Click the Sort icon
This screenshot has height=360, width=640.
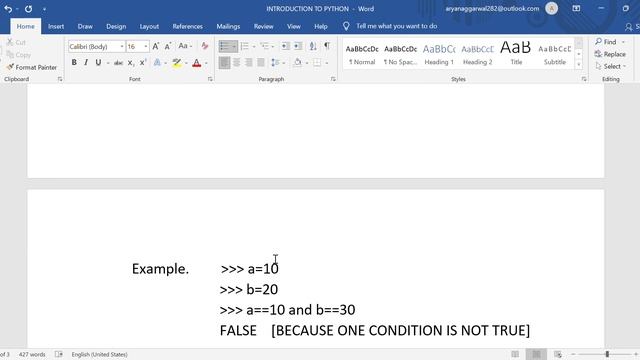coord(313,46)
